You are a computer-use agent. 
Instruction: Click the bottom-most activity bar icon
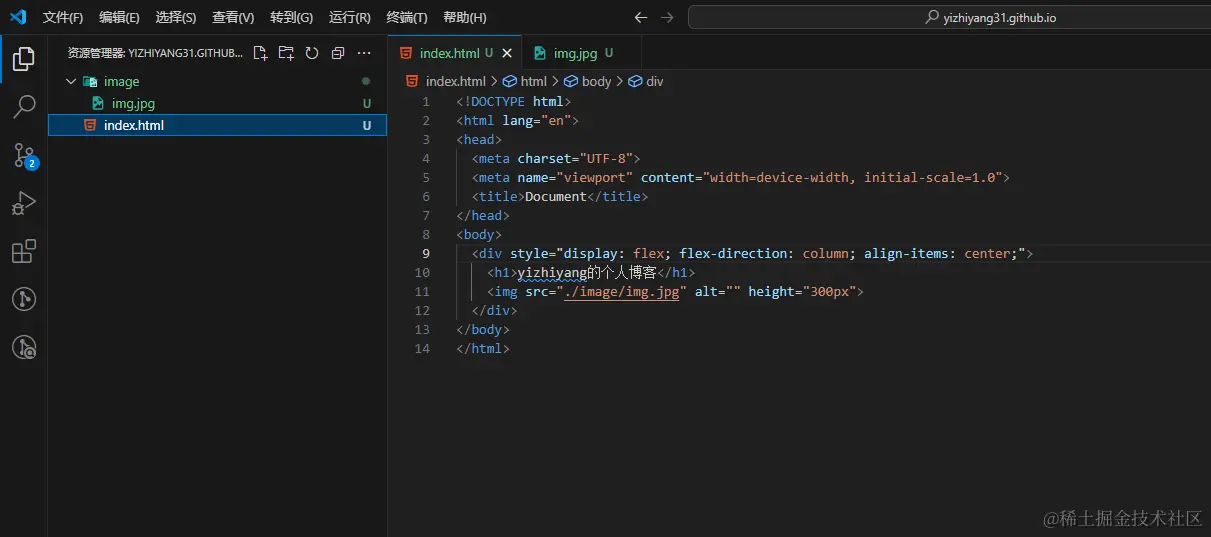[x=24, y=347]
